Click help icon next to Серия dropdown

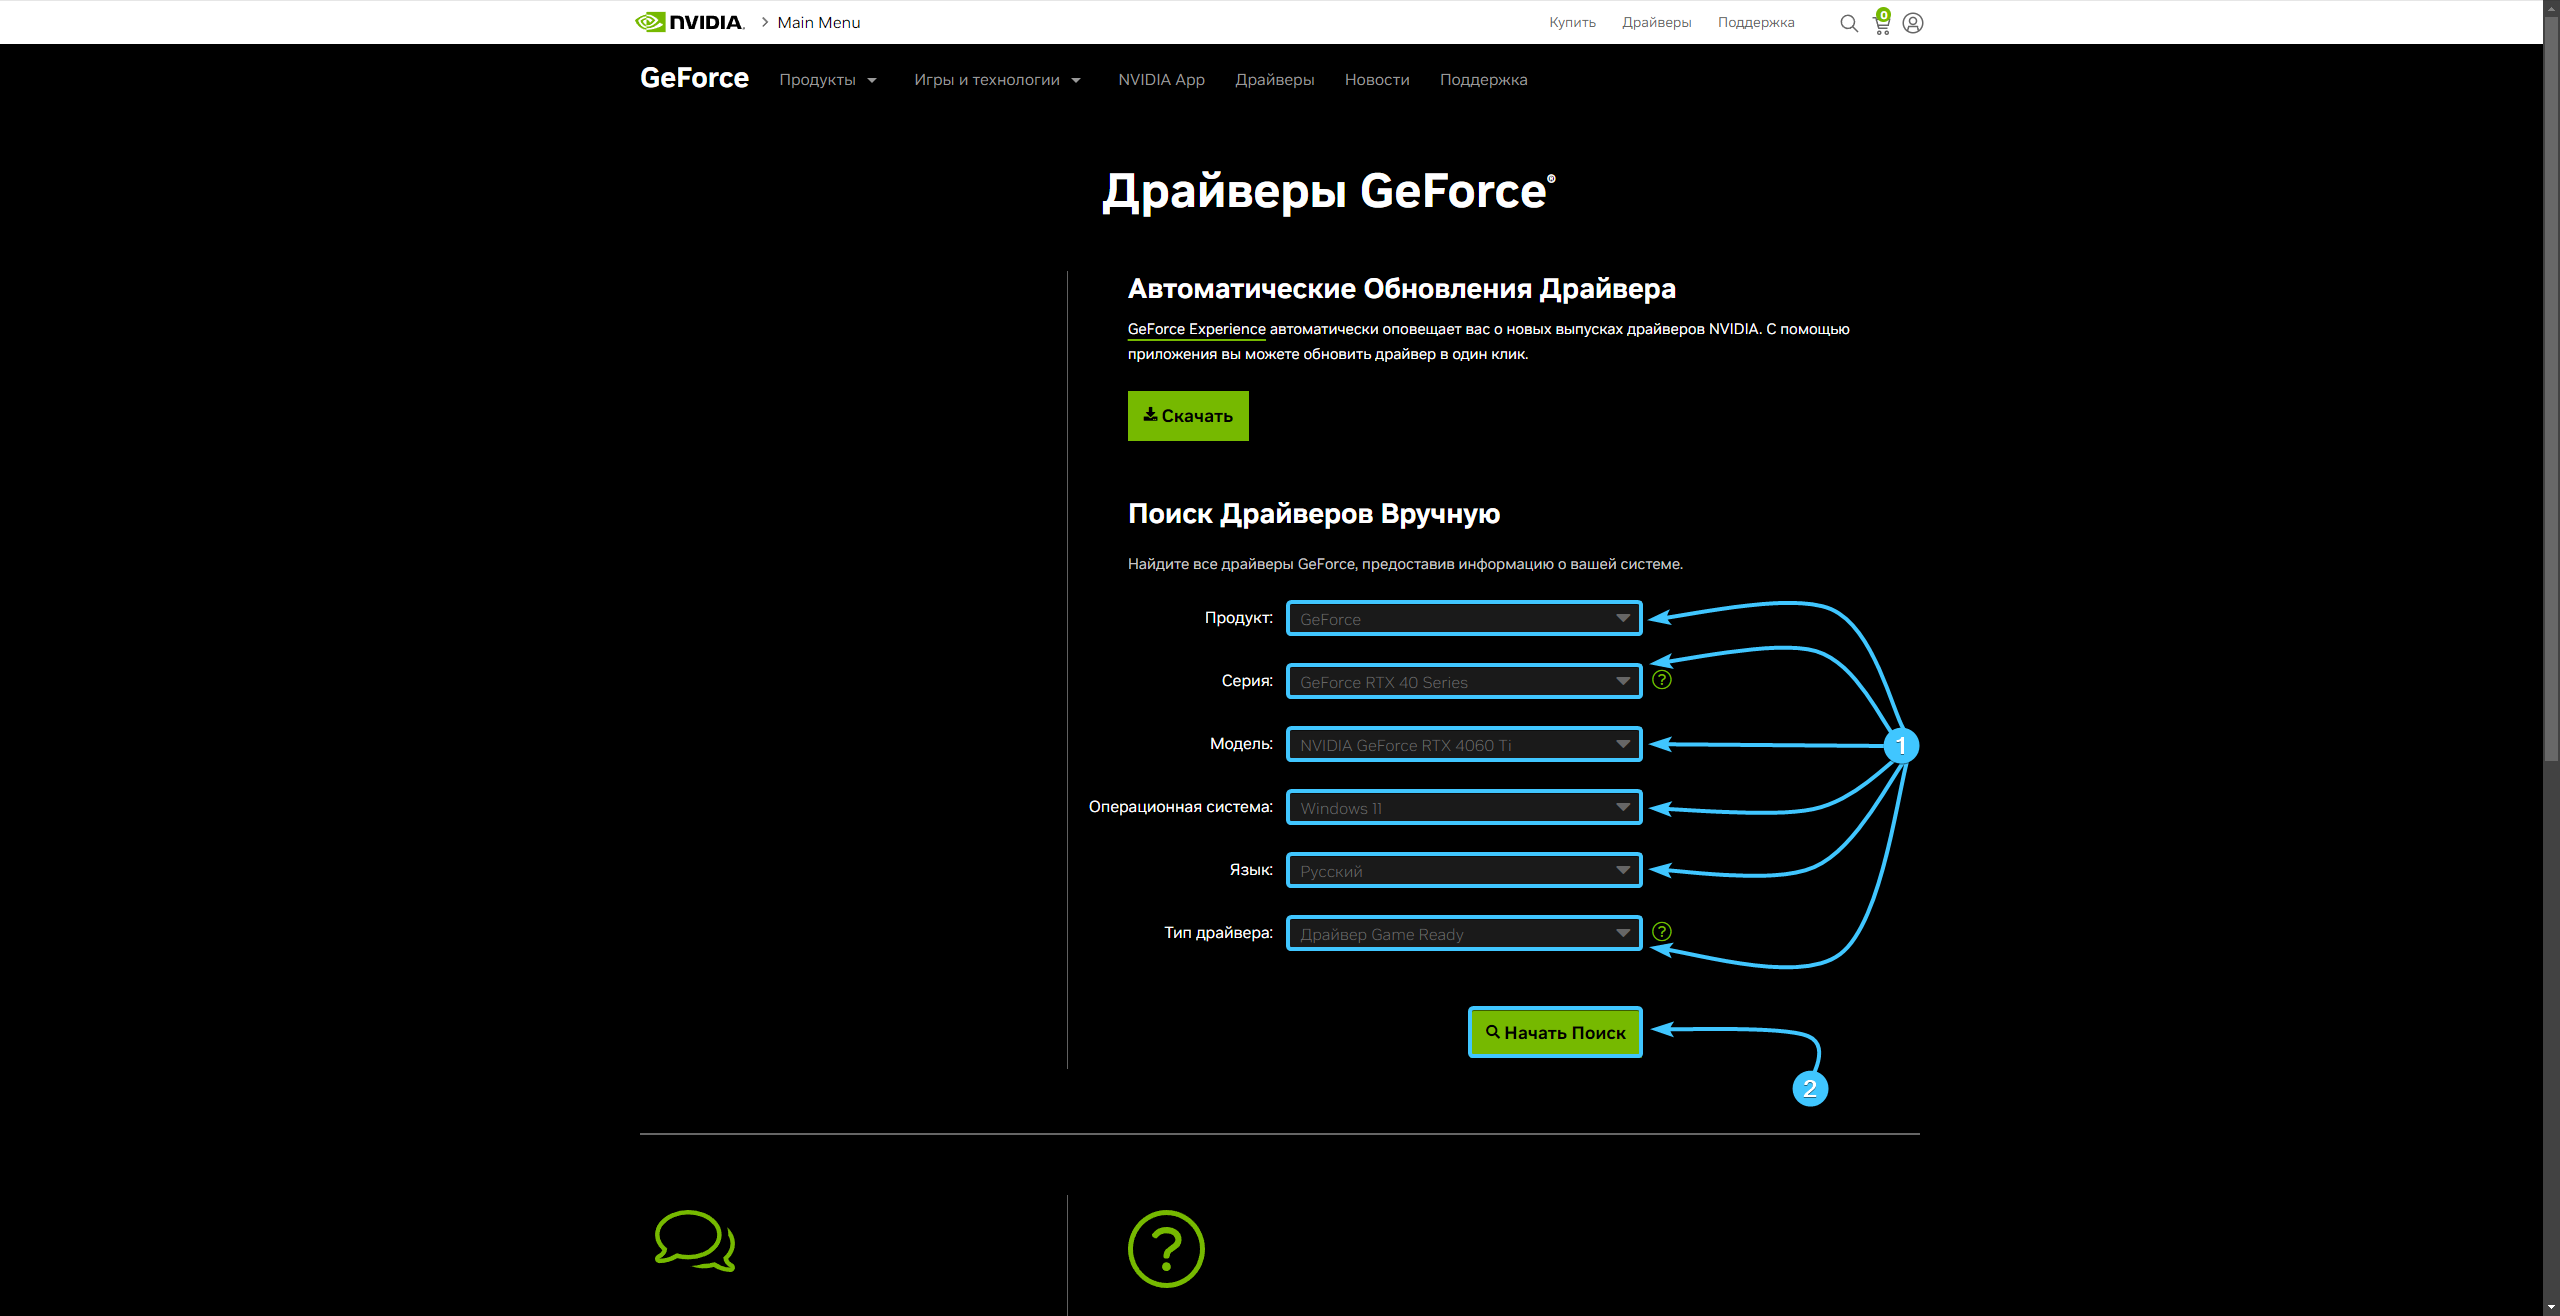[1662, 680]
